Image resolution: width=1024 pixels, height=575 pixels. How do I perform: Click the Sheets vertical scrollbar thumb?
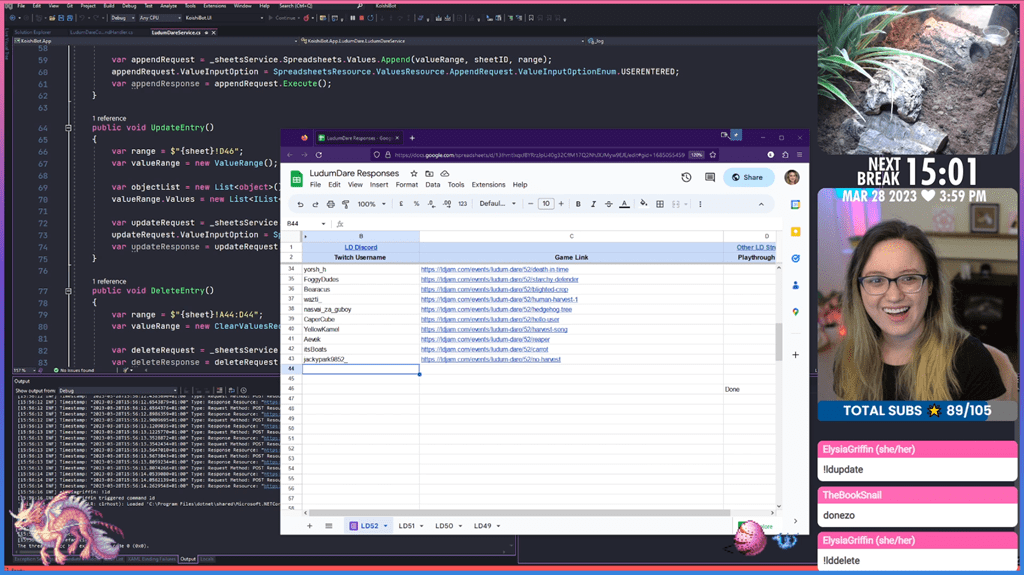[x=778, y=341]
